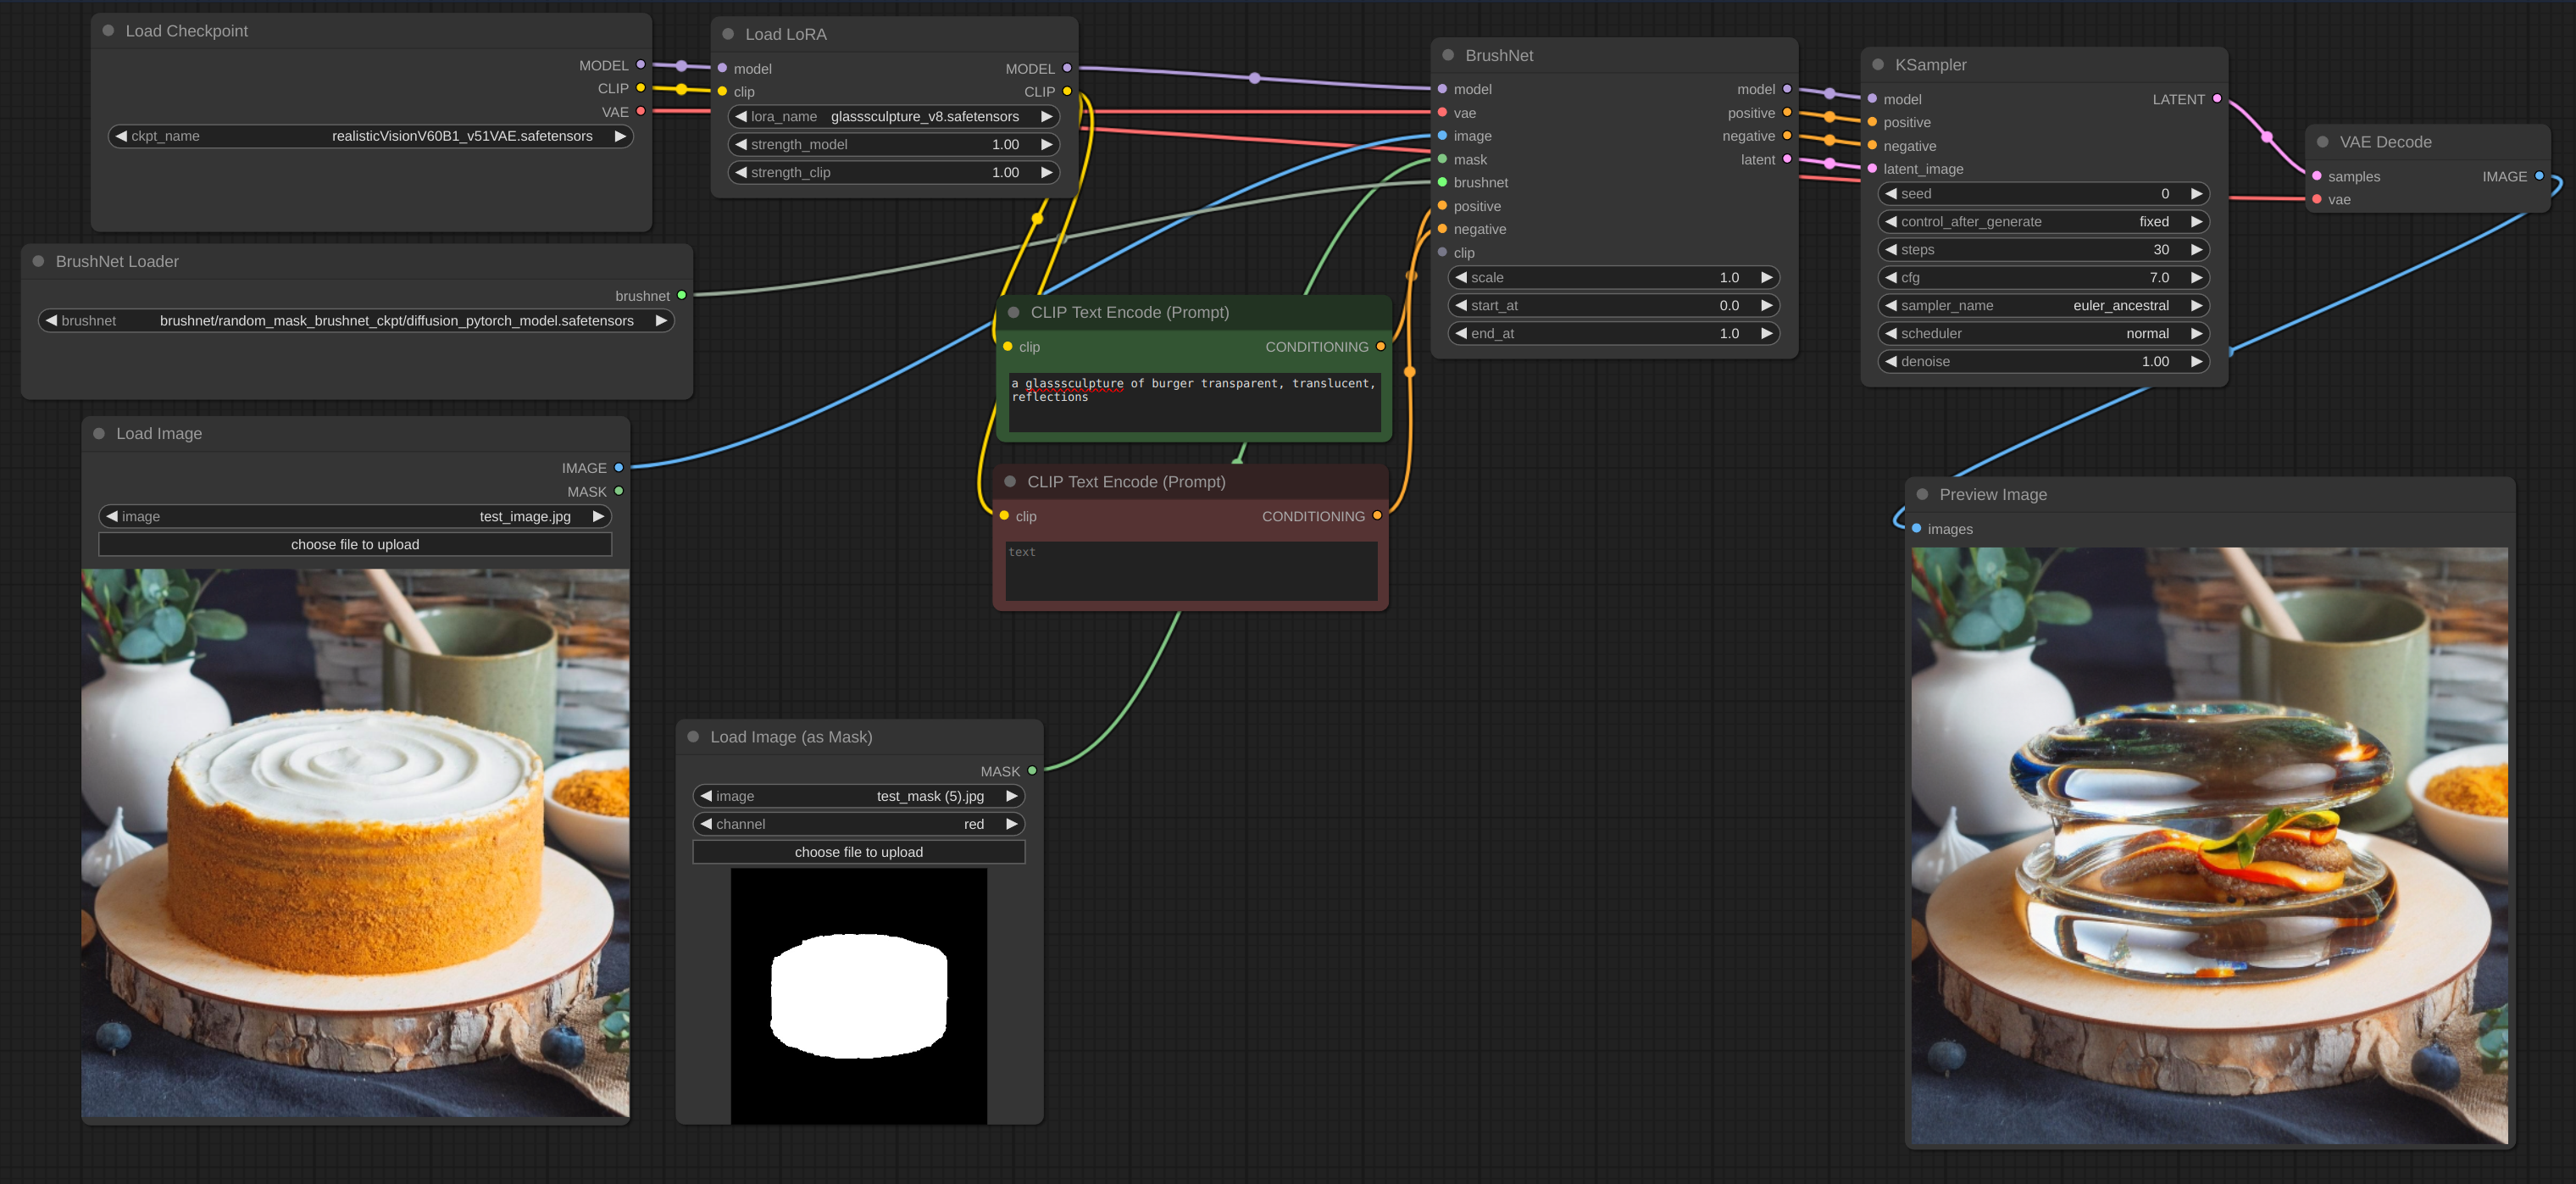Collapse the Preview Image node with its title dot

(1923, 493)
